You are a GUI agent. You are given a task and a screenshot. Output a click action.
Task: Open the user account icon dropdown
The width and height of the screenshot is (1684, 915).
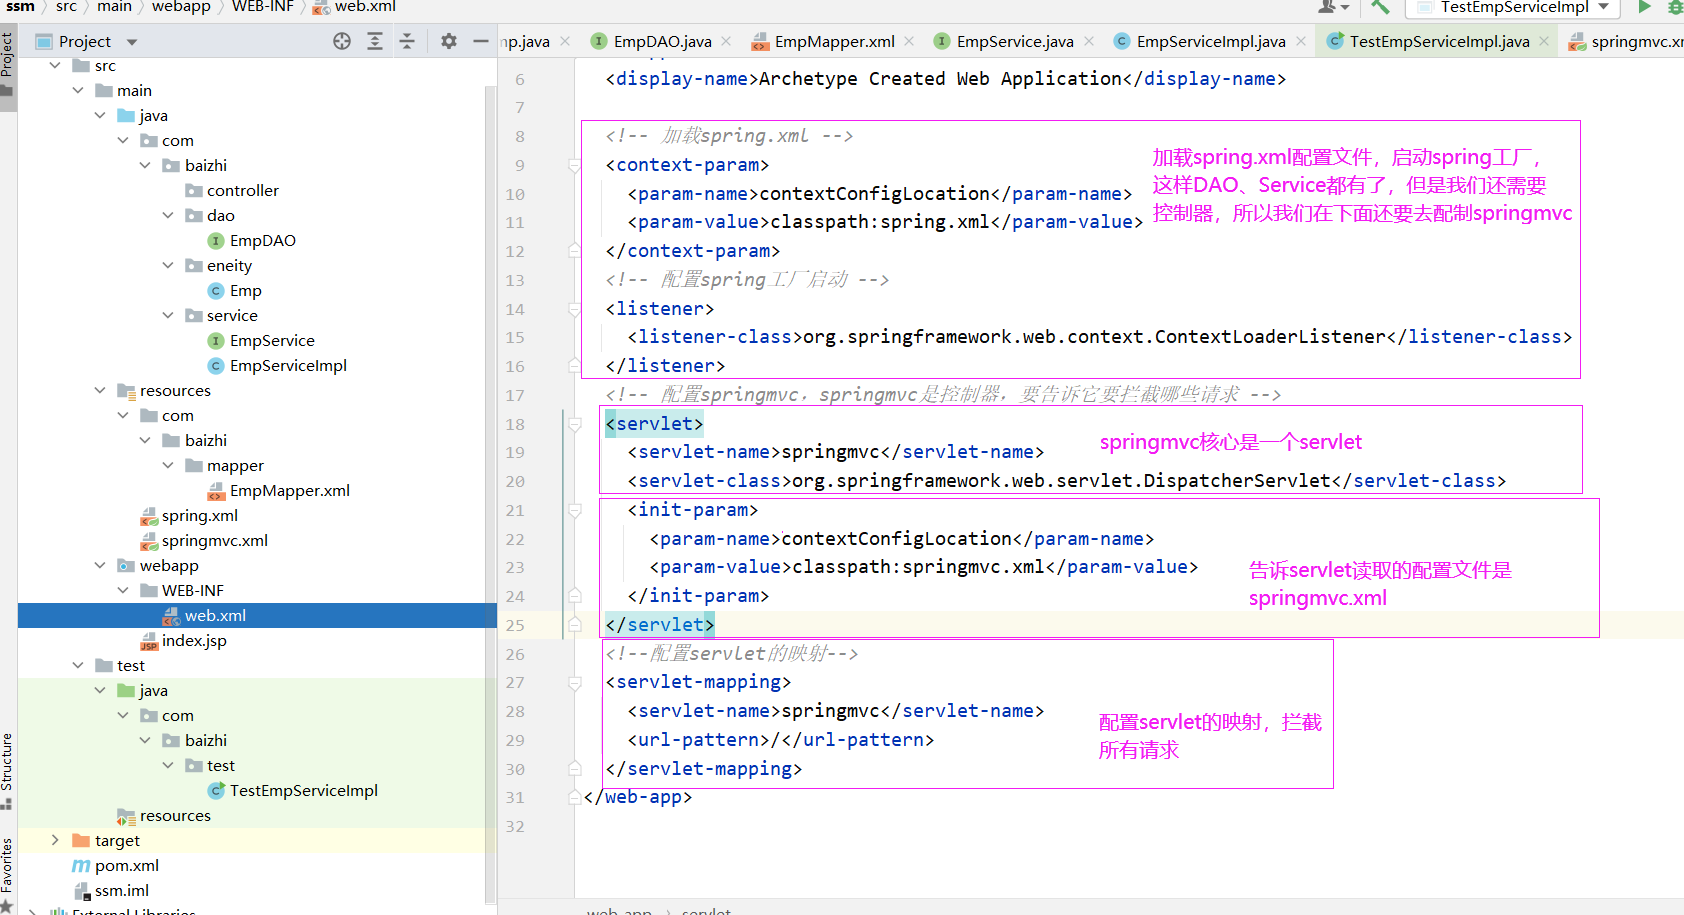(1334, 7)
